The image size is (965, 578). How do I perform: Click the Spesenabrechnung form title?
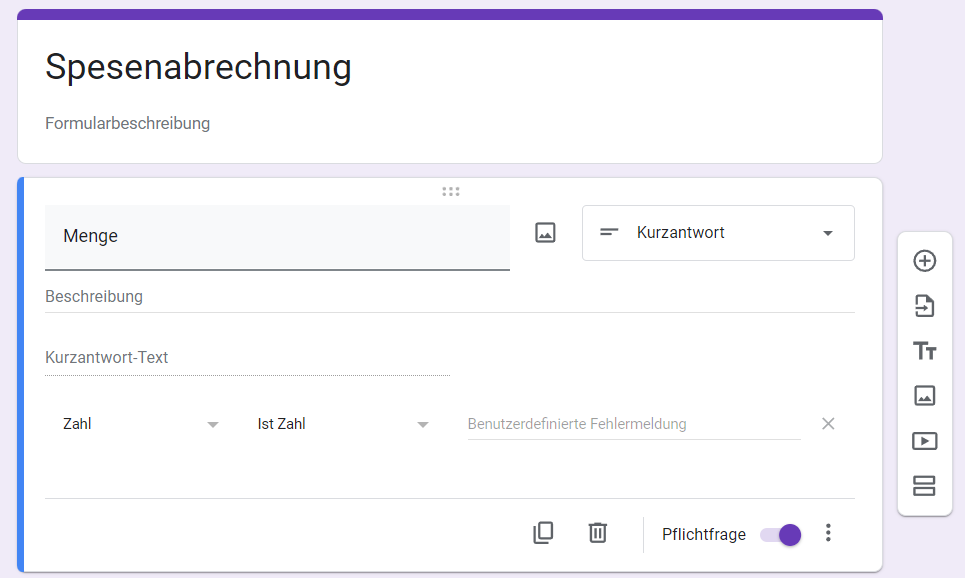point(199,67)
